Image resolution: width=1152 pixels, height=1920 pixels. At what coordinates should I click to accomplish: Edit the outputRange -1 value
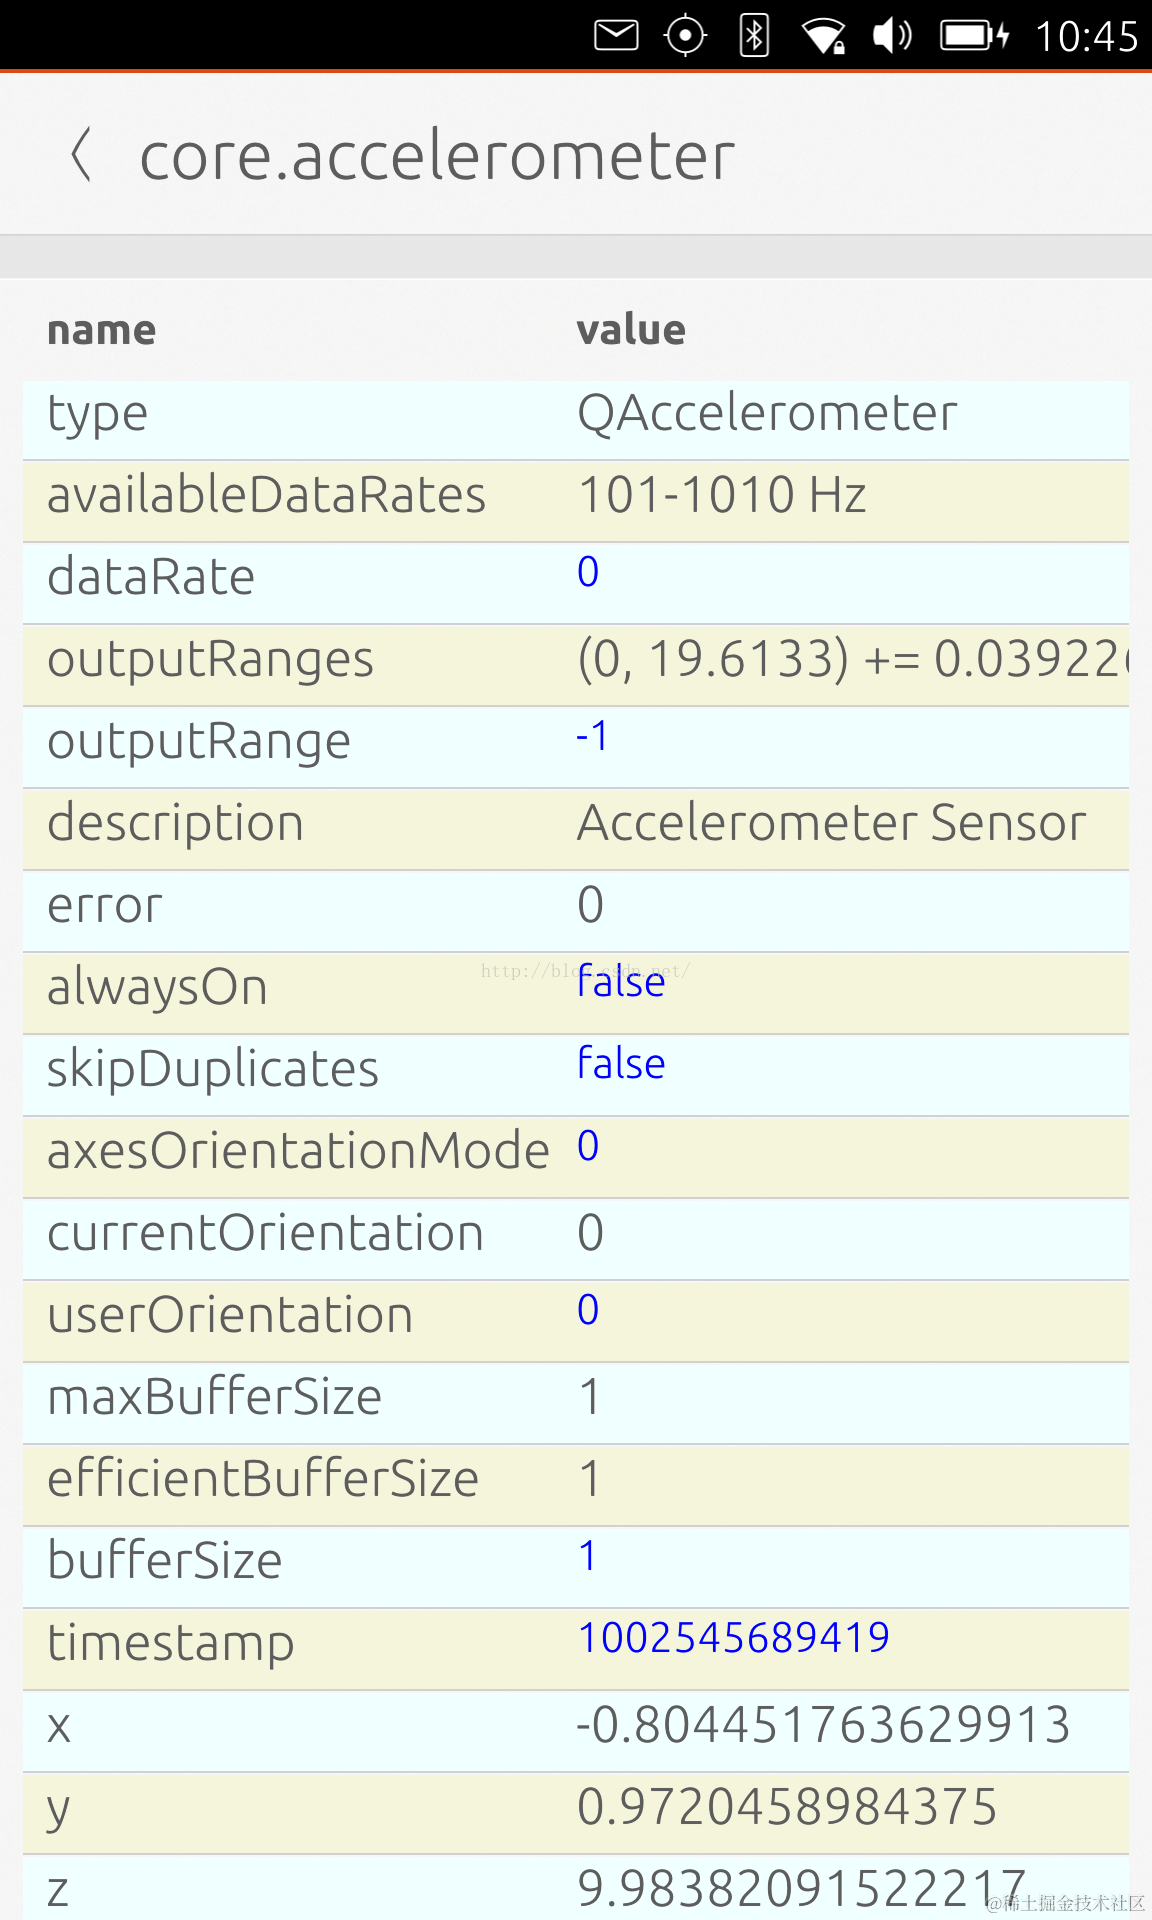(x=592, y=737)
